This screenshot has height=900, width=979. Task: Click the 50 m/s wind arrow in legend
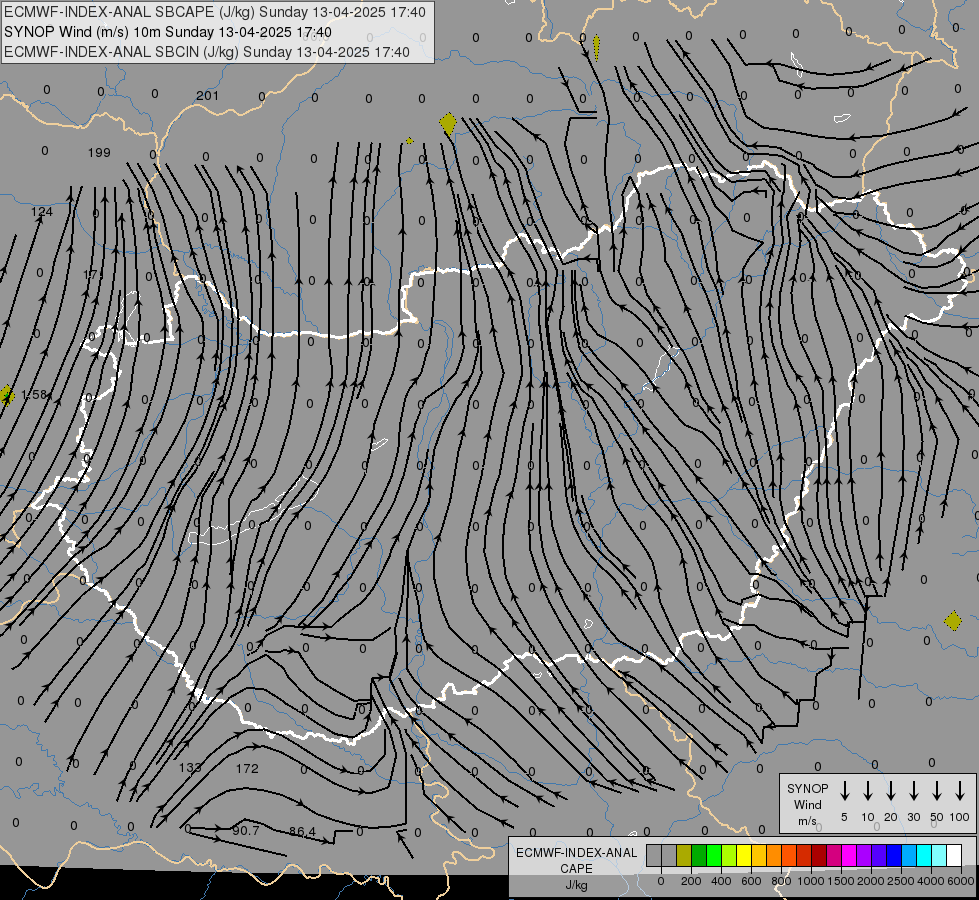(937, 791)
